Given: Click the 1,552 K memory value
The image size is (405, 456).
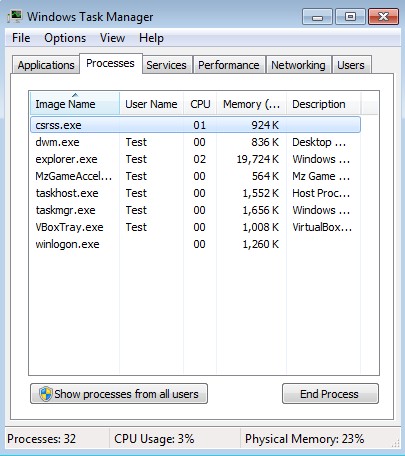Looking at the screenshot, I should 261,193.
